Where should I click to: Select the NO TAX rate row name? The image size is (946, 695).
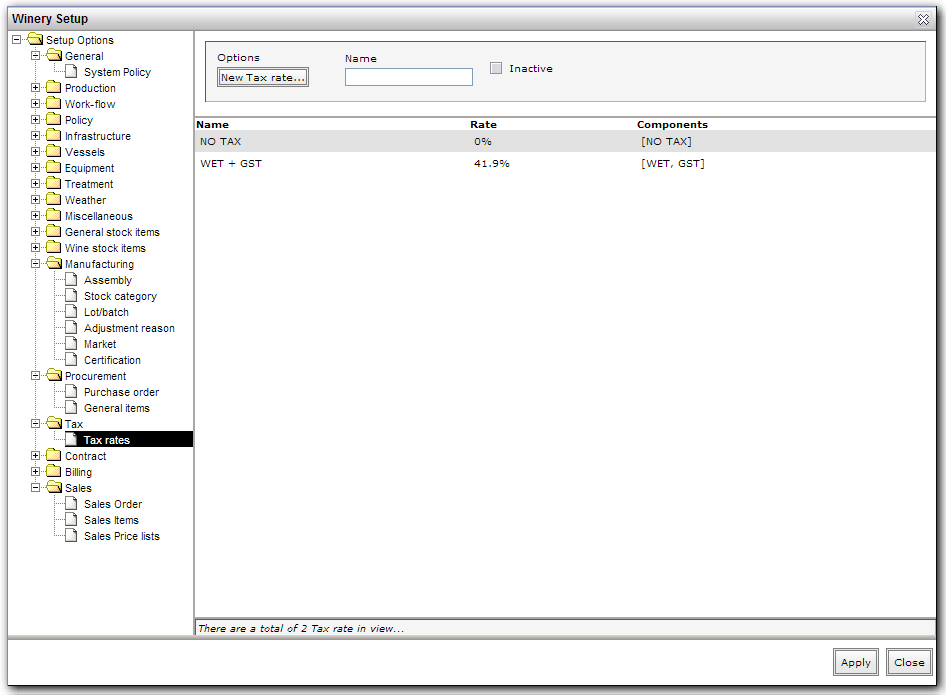tap(221, 141)
